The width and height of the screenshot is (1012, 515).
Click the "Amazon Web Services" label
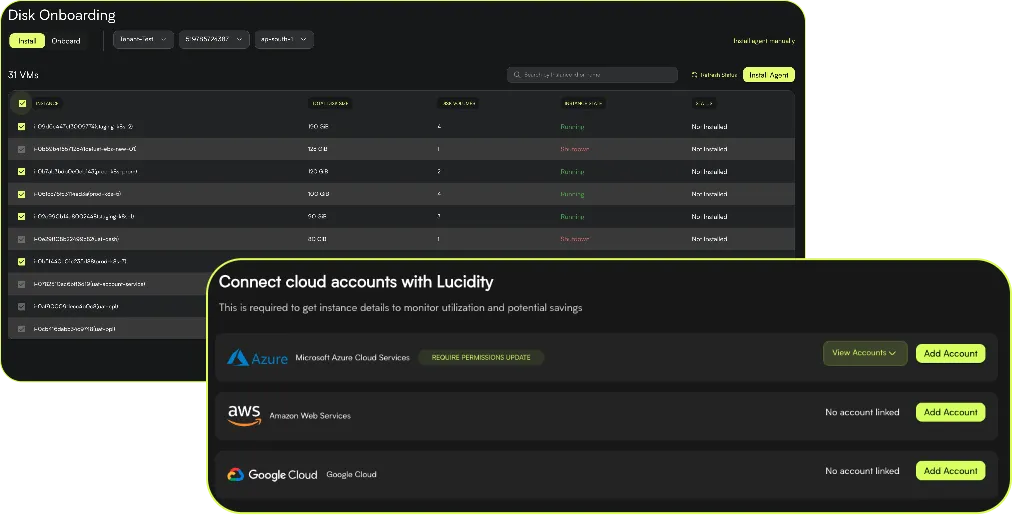tap(310, 416)
